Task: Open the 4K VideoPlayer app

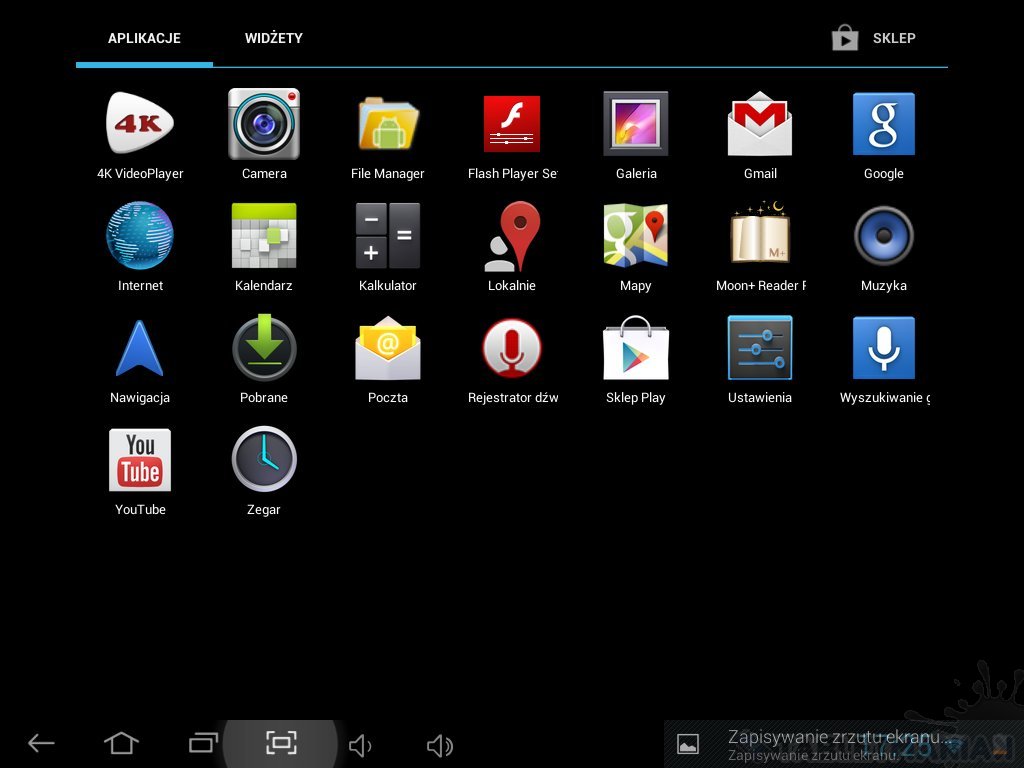Action: coord(140,124)
